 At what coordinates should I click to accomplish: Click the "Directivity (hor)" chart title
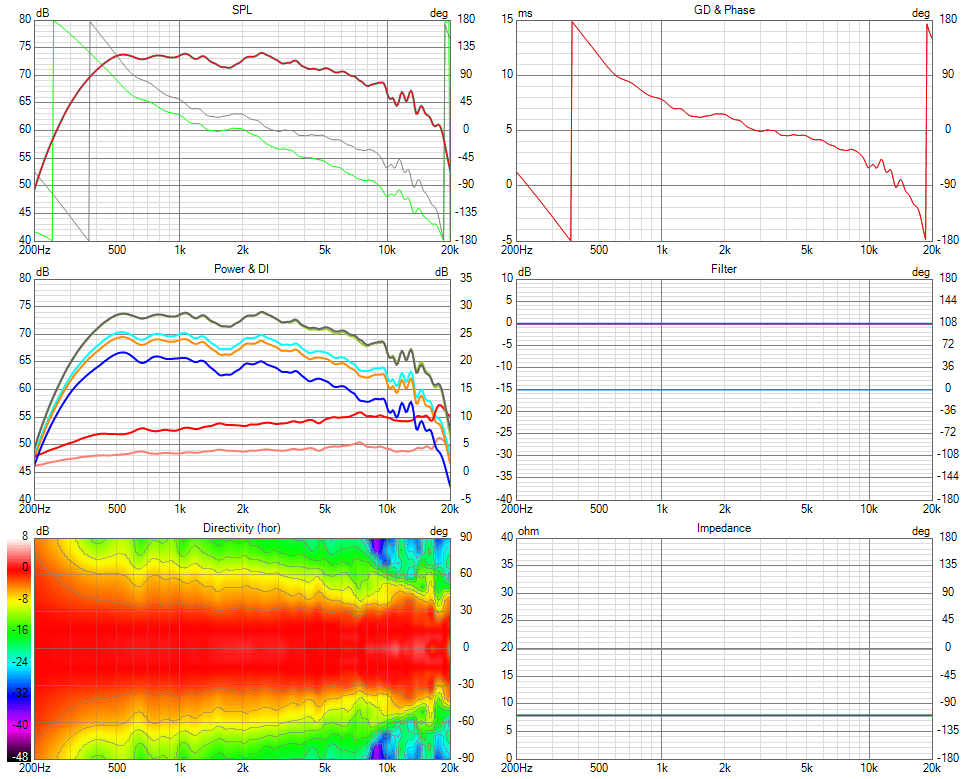pyautogui.click(x=242, y=528)
